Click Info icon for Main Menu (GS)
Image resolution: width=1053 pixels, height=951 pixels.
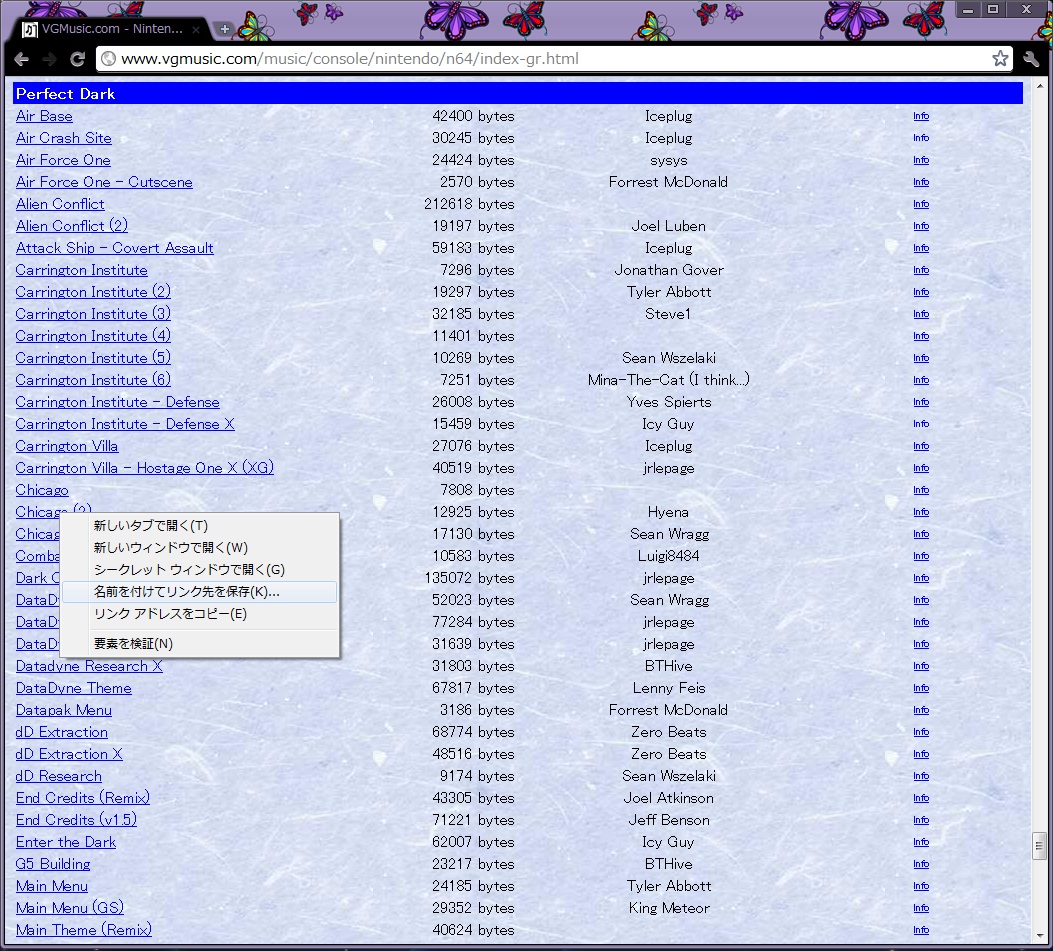click(920, 908)
